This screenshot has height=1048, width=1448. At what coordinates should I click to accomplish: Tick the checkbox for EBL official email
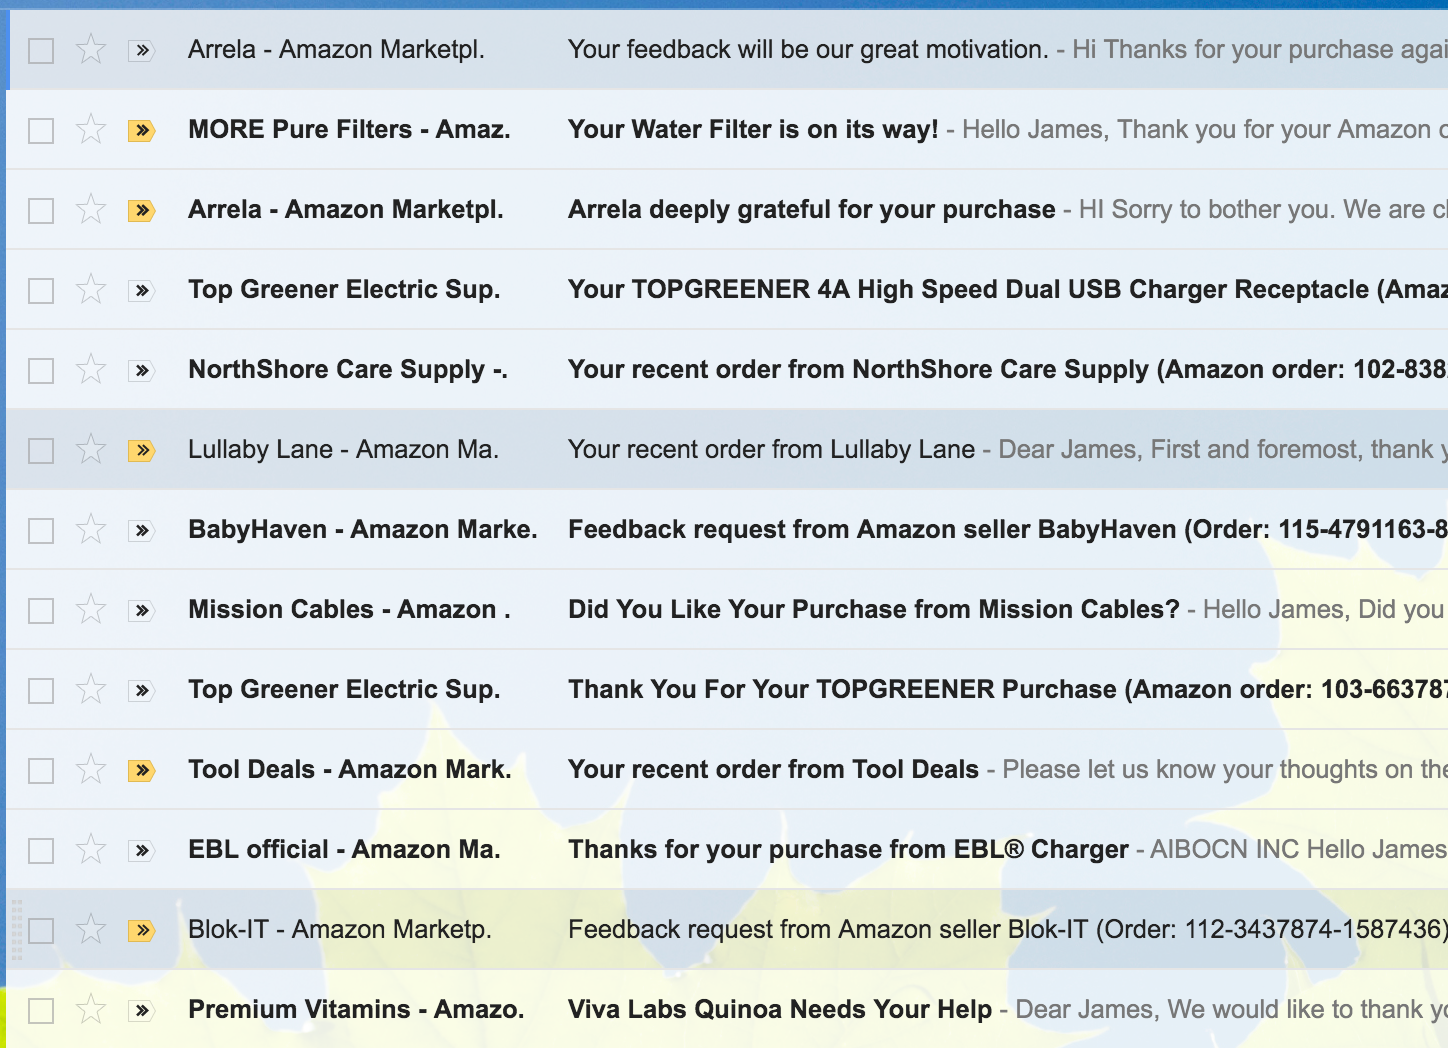[x=41, y=850]
